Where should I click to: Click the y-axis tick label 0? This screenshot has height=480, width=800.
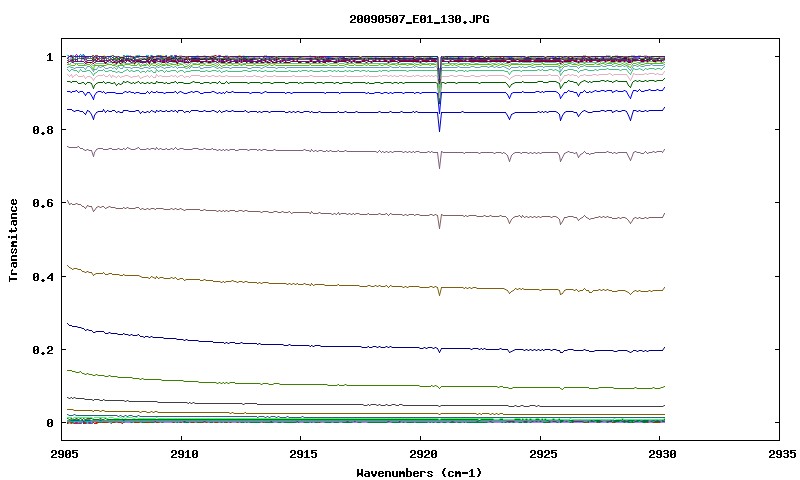[49, 423]
